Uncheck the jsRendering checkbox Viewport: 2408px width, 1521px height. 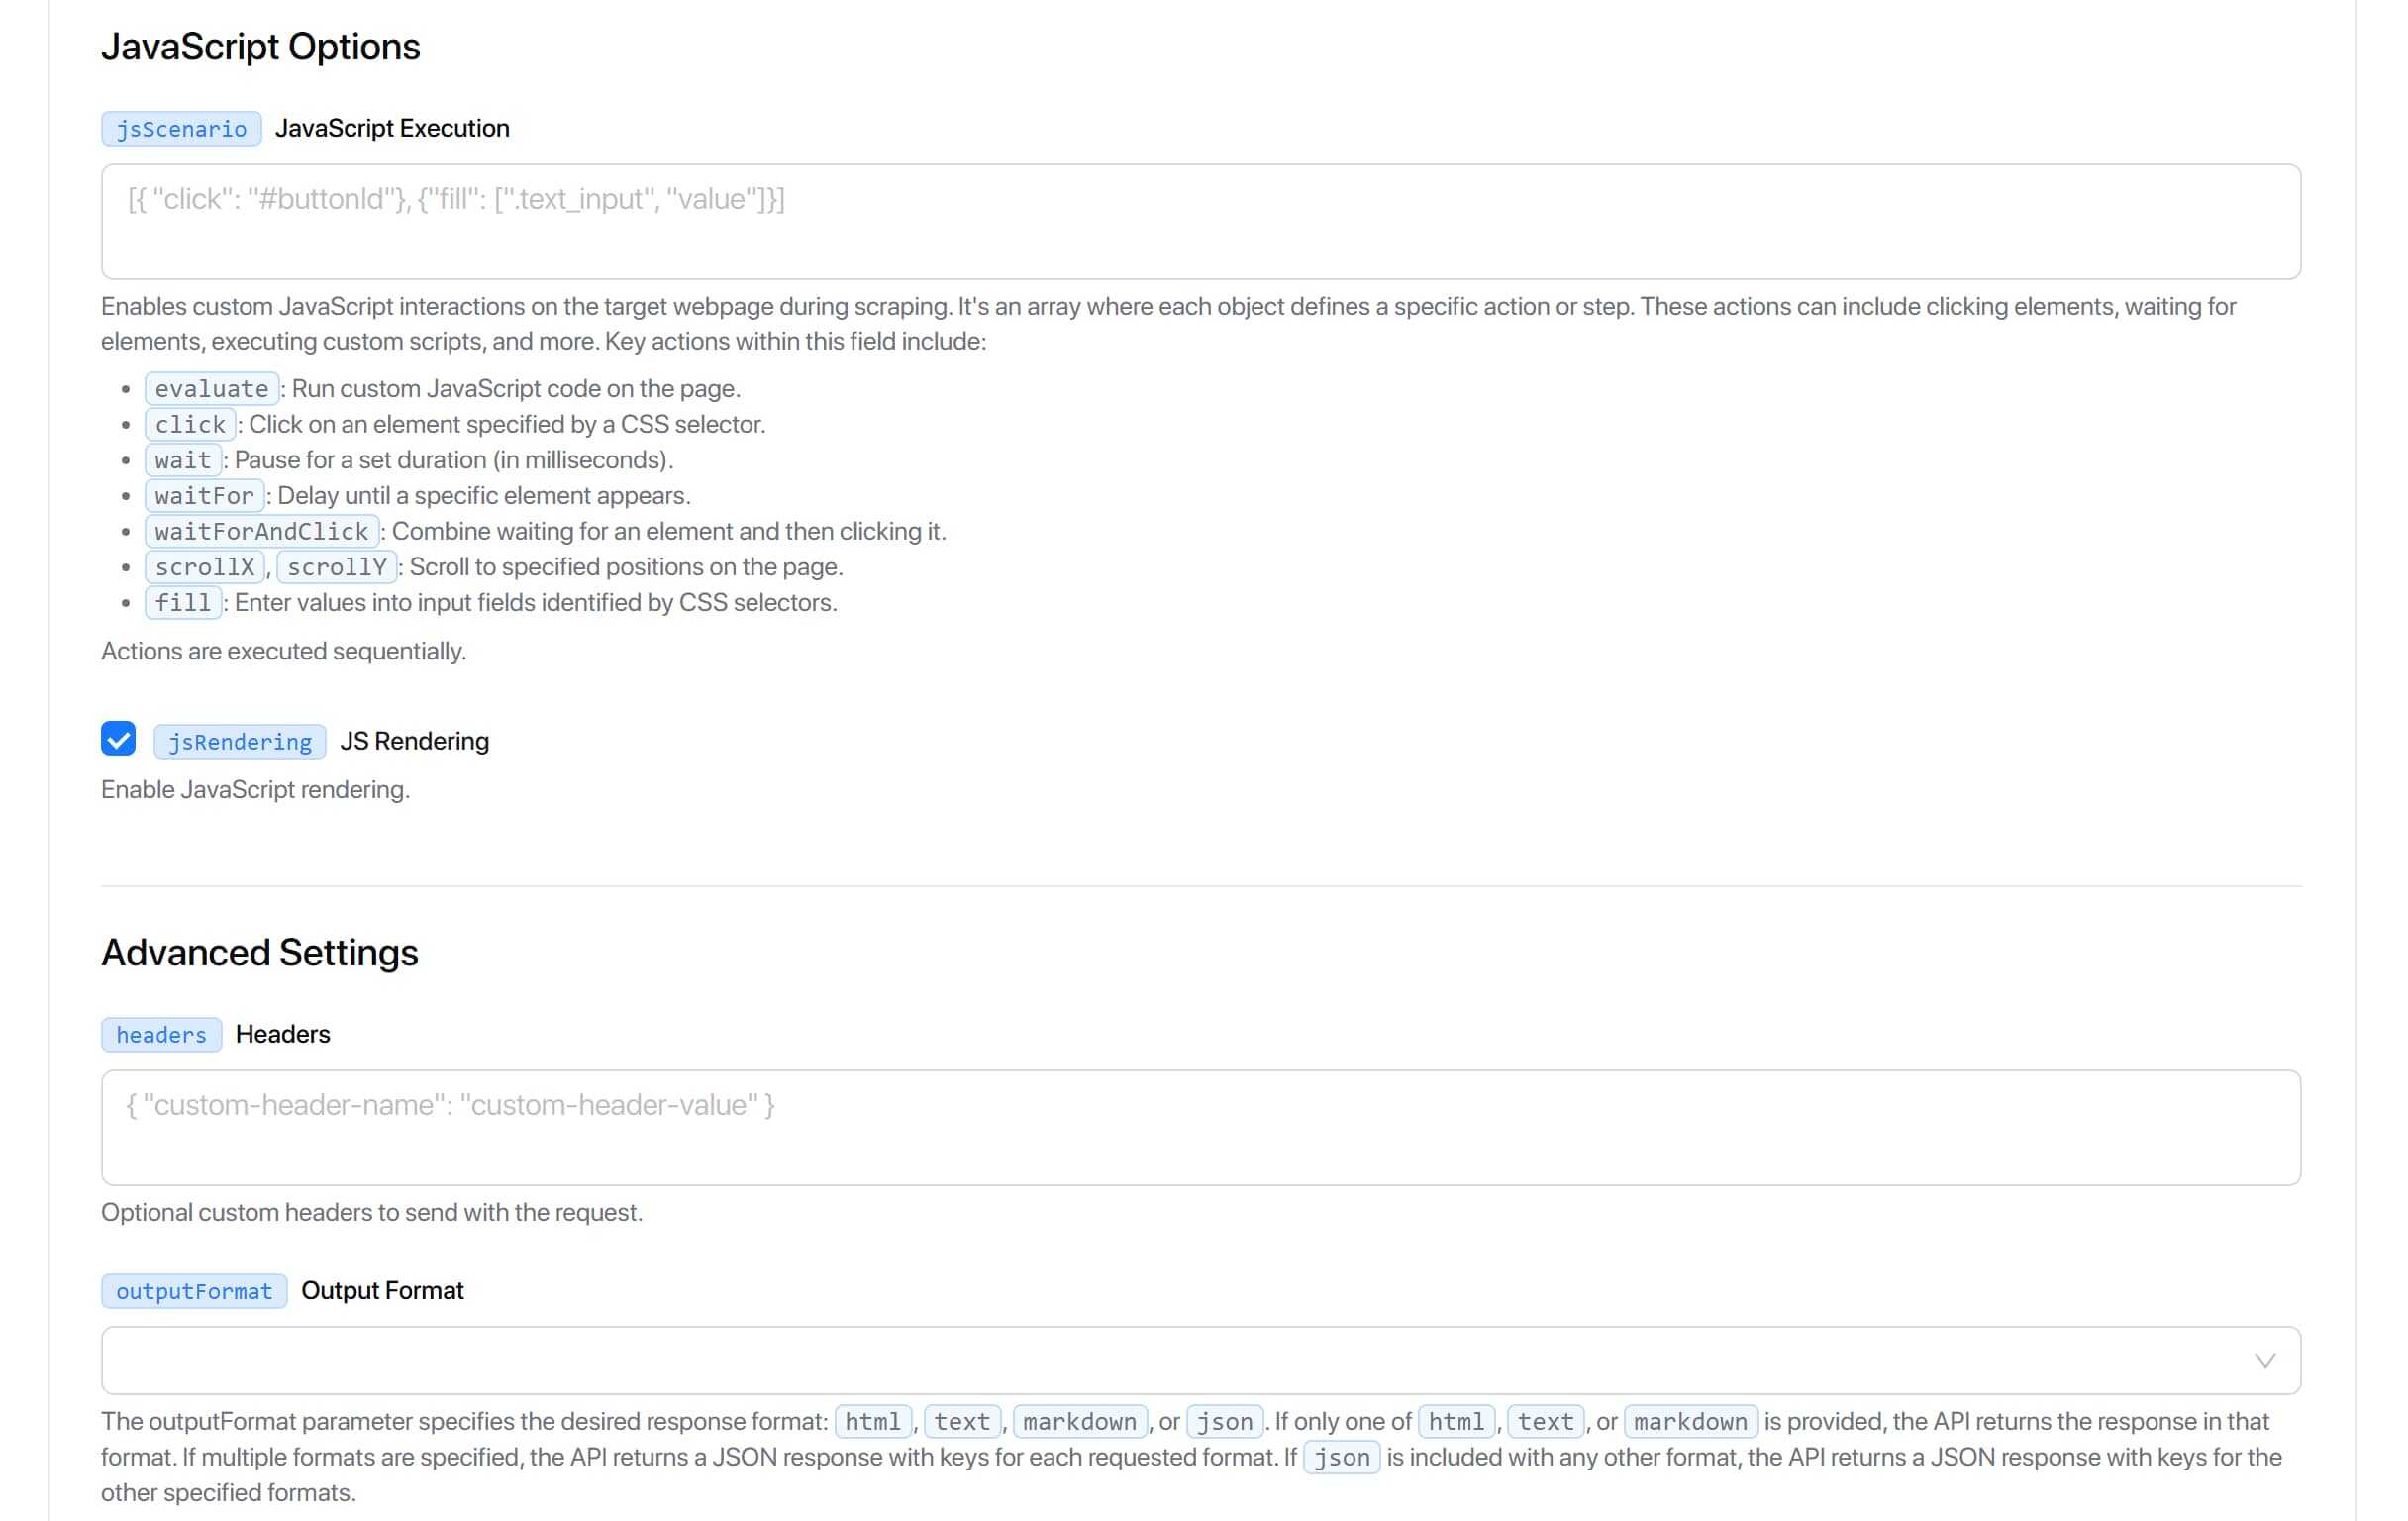tap(118, 739)
